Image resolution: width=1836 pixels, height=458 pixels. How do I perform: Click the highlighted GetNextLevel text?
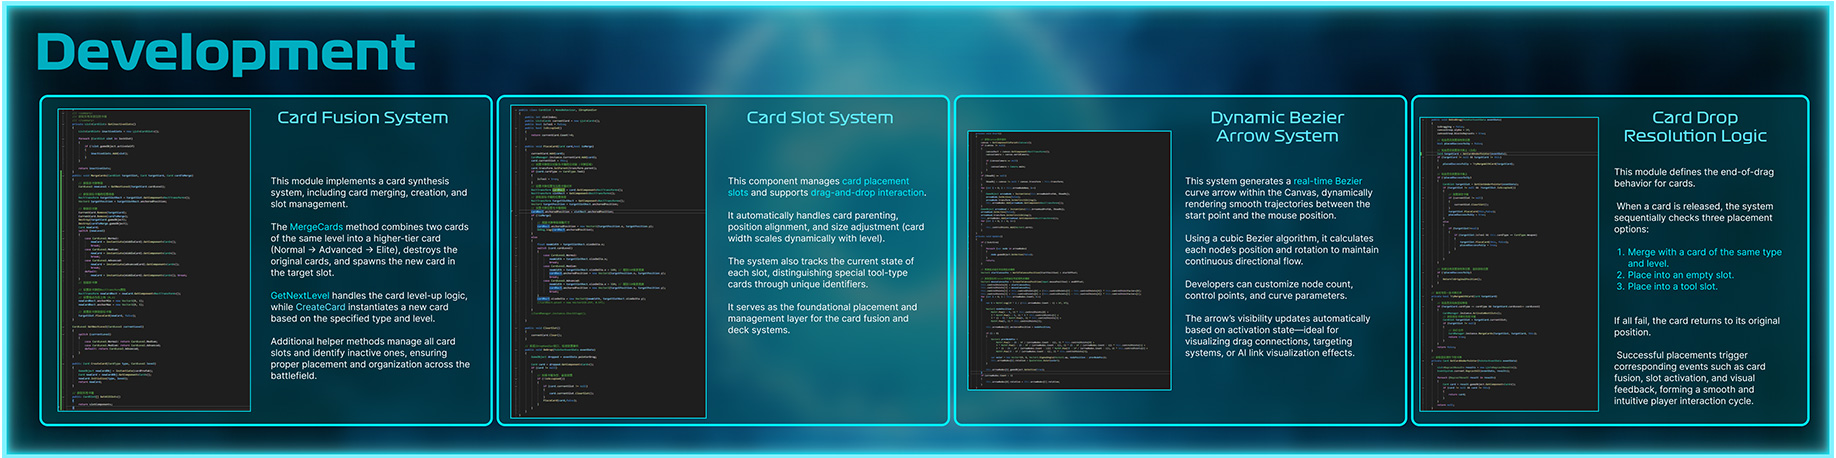(x=300, y=296)
